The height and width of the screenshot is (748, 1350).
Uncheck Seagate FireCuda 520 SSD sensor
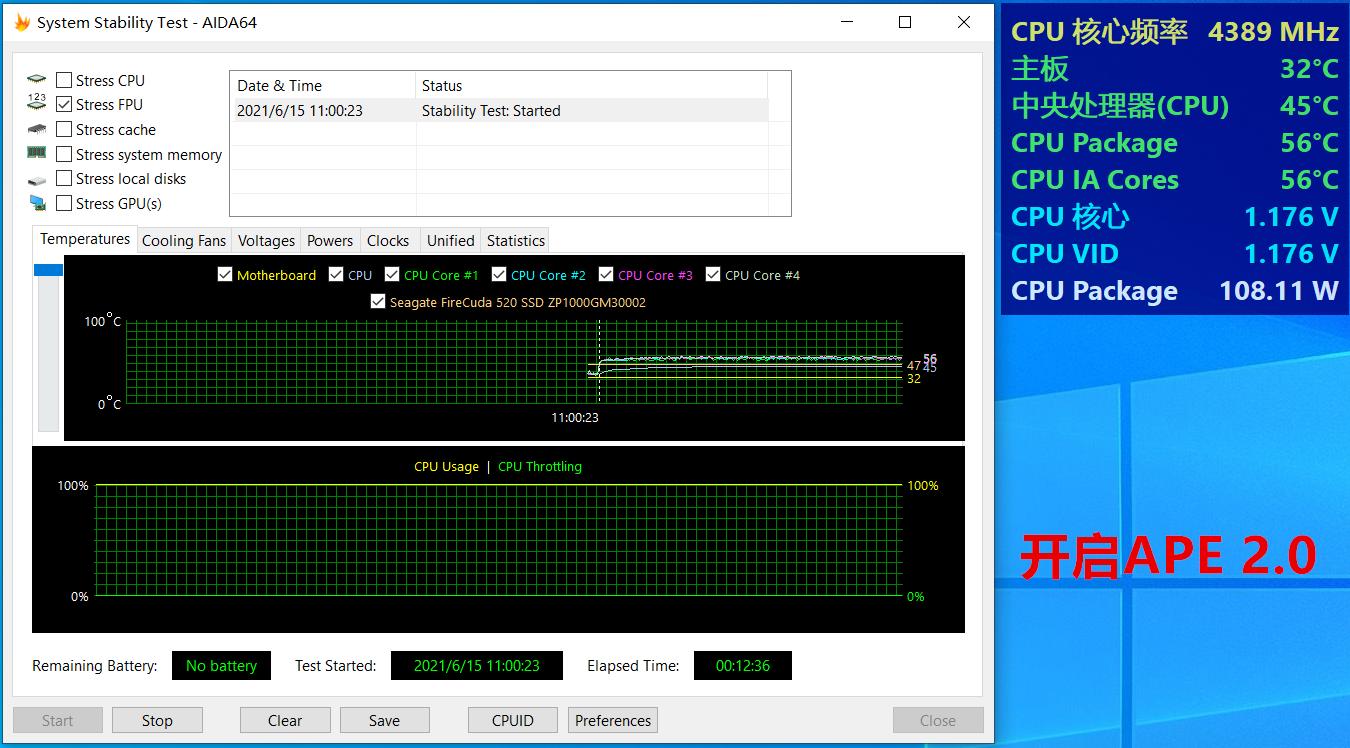[378, 302]
